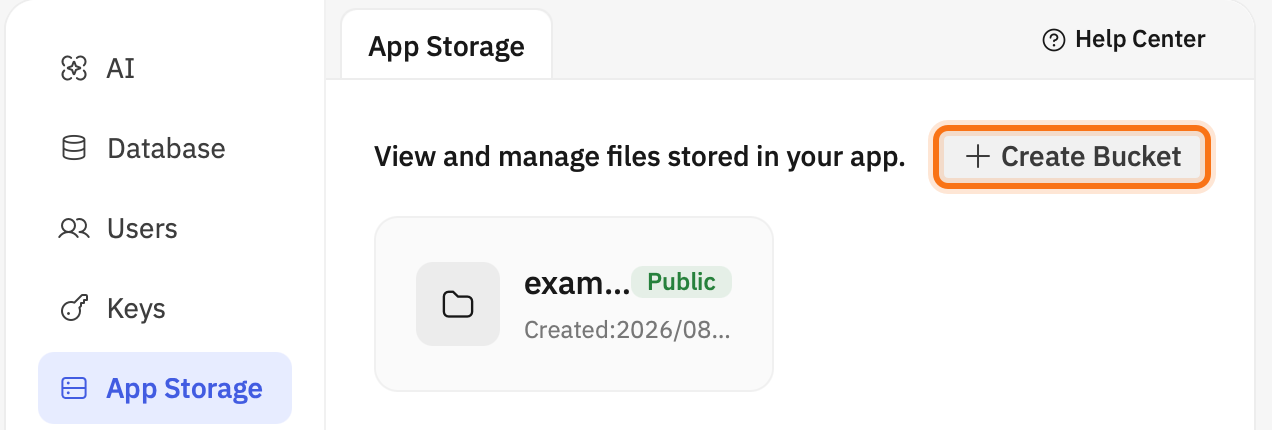Viewport: 1272px width, 430px height.
Task: Click 'View and manage files' description text
Action: 640,157
